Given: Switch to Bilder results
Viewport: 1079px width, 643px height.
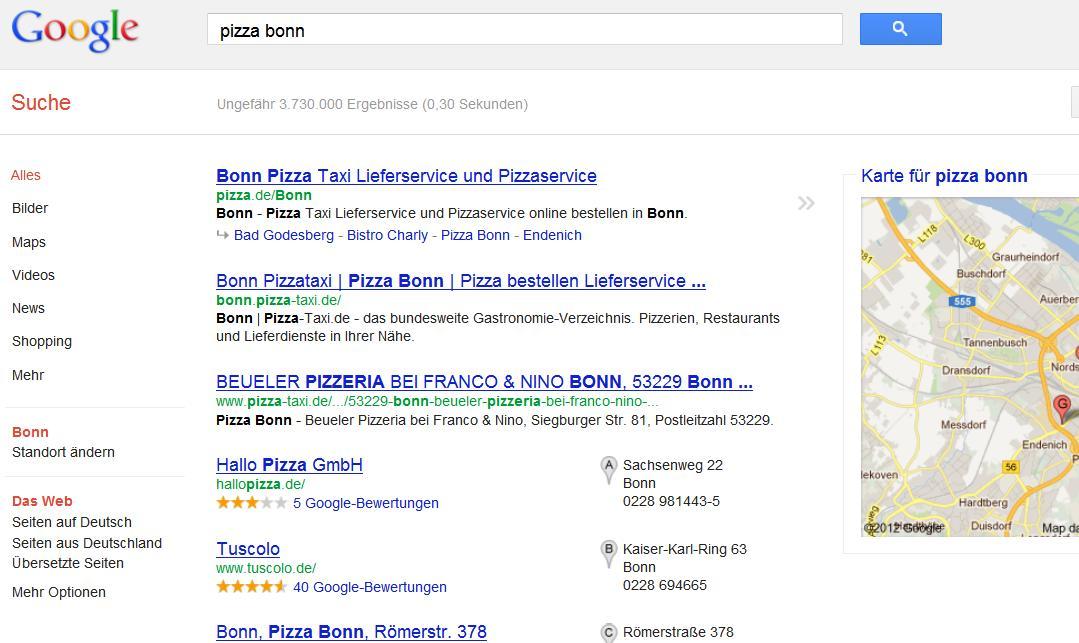Looking at the screenshot, I should pos(30,208).
